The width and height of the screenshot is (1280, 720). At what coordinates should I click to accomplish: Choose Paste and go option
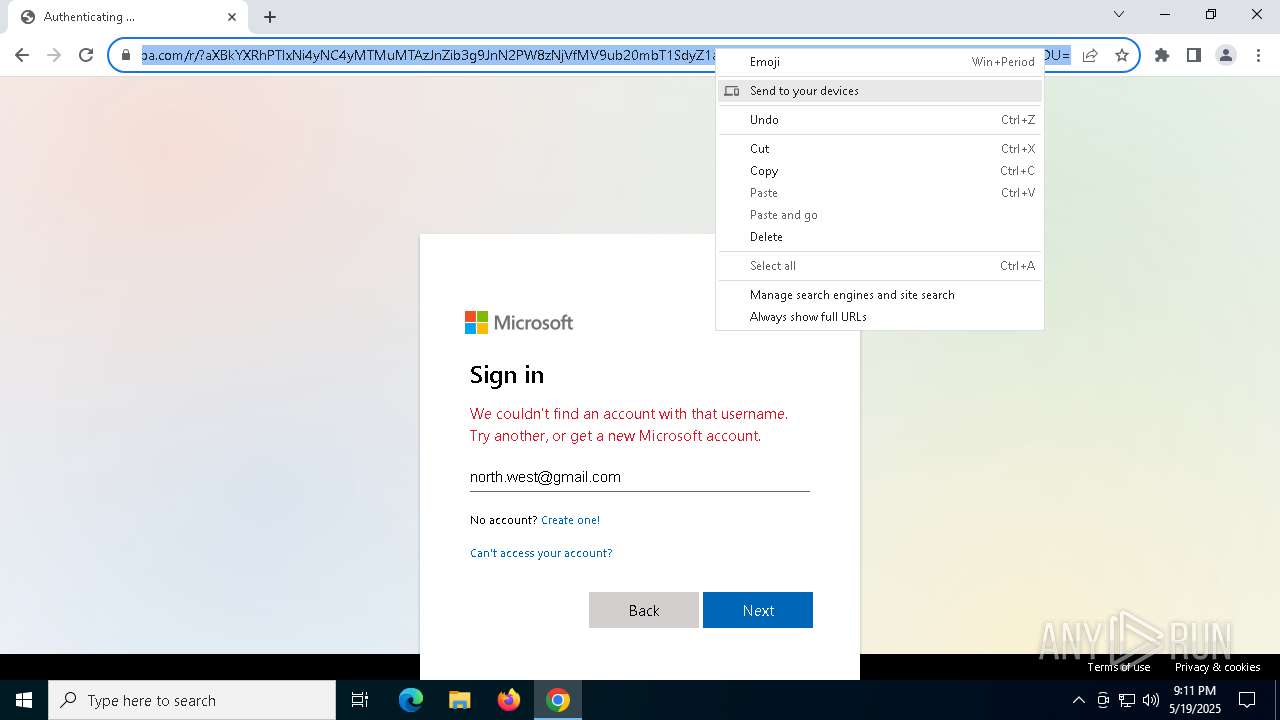click(880, 215)
